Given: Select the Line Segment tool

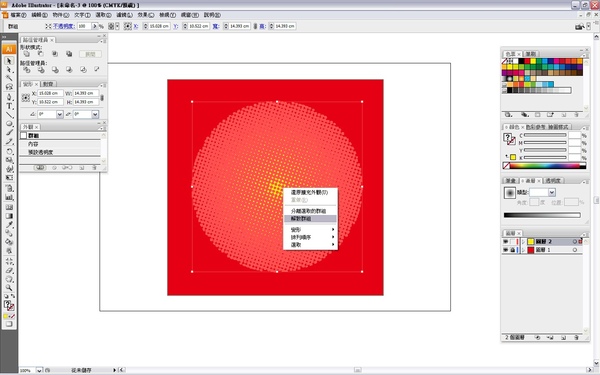Looking at the screenshot, I should [x=10, y=115].
